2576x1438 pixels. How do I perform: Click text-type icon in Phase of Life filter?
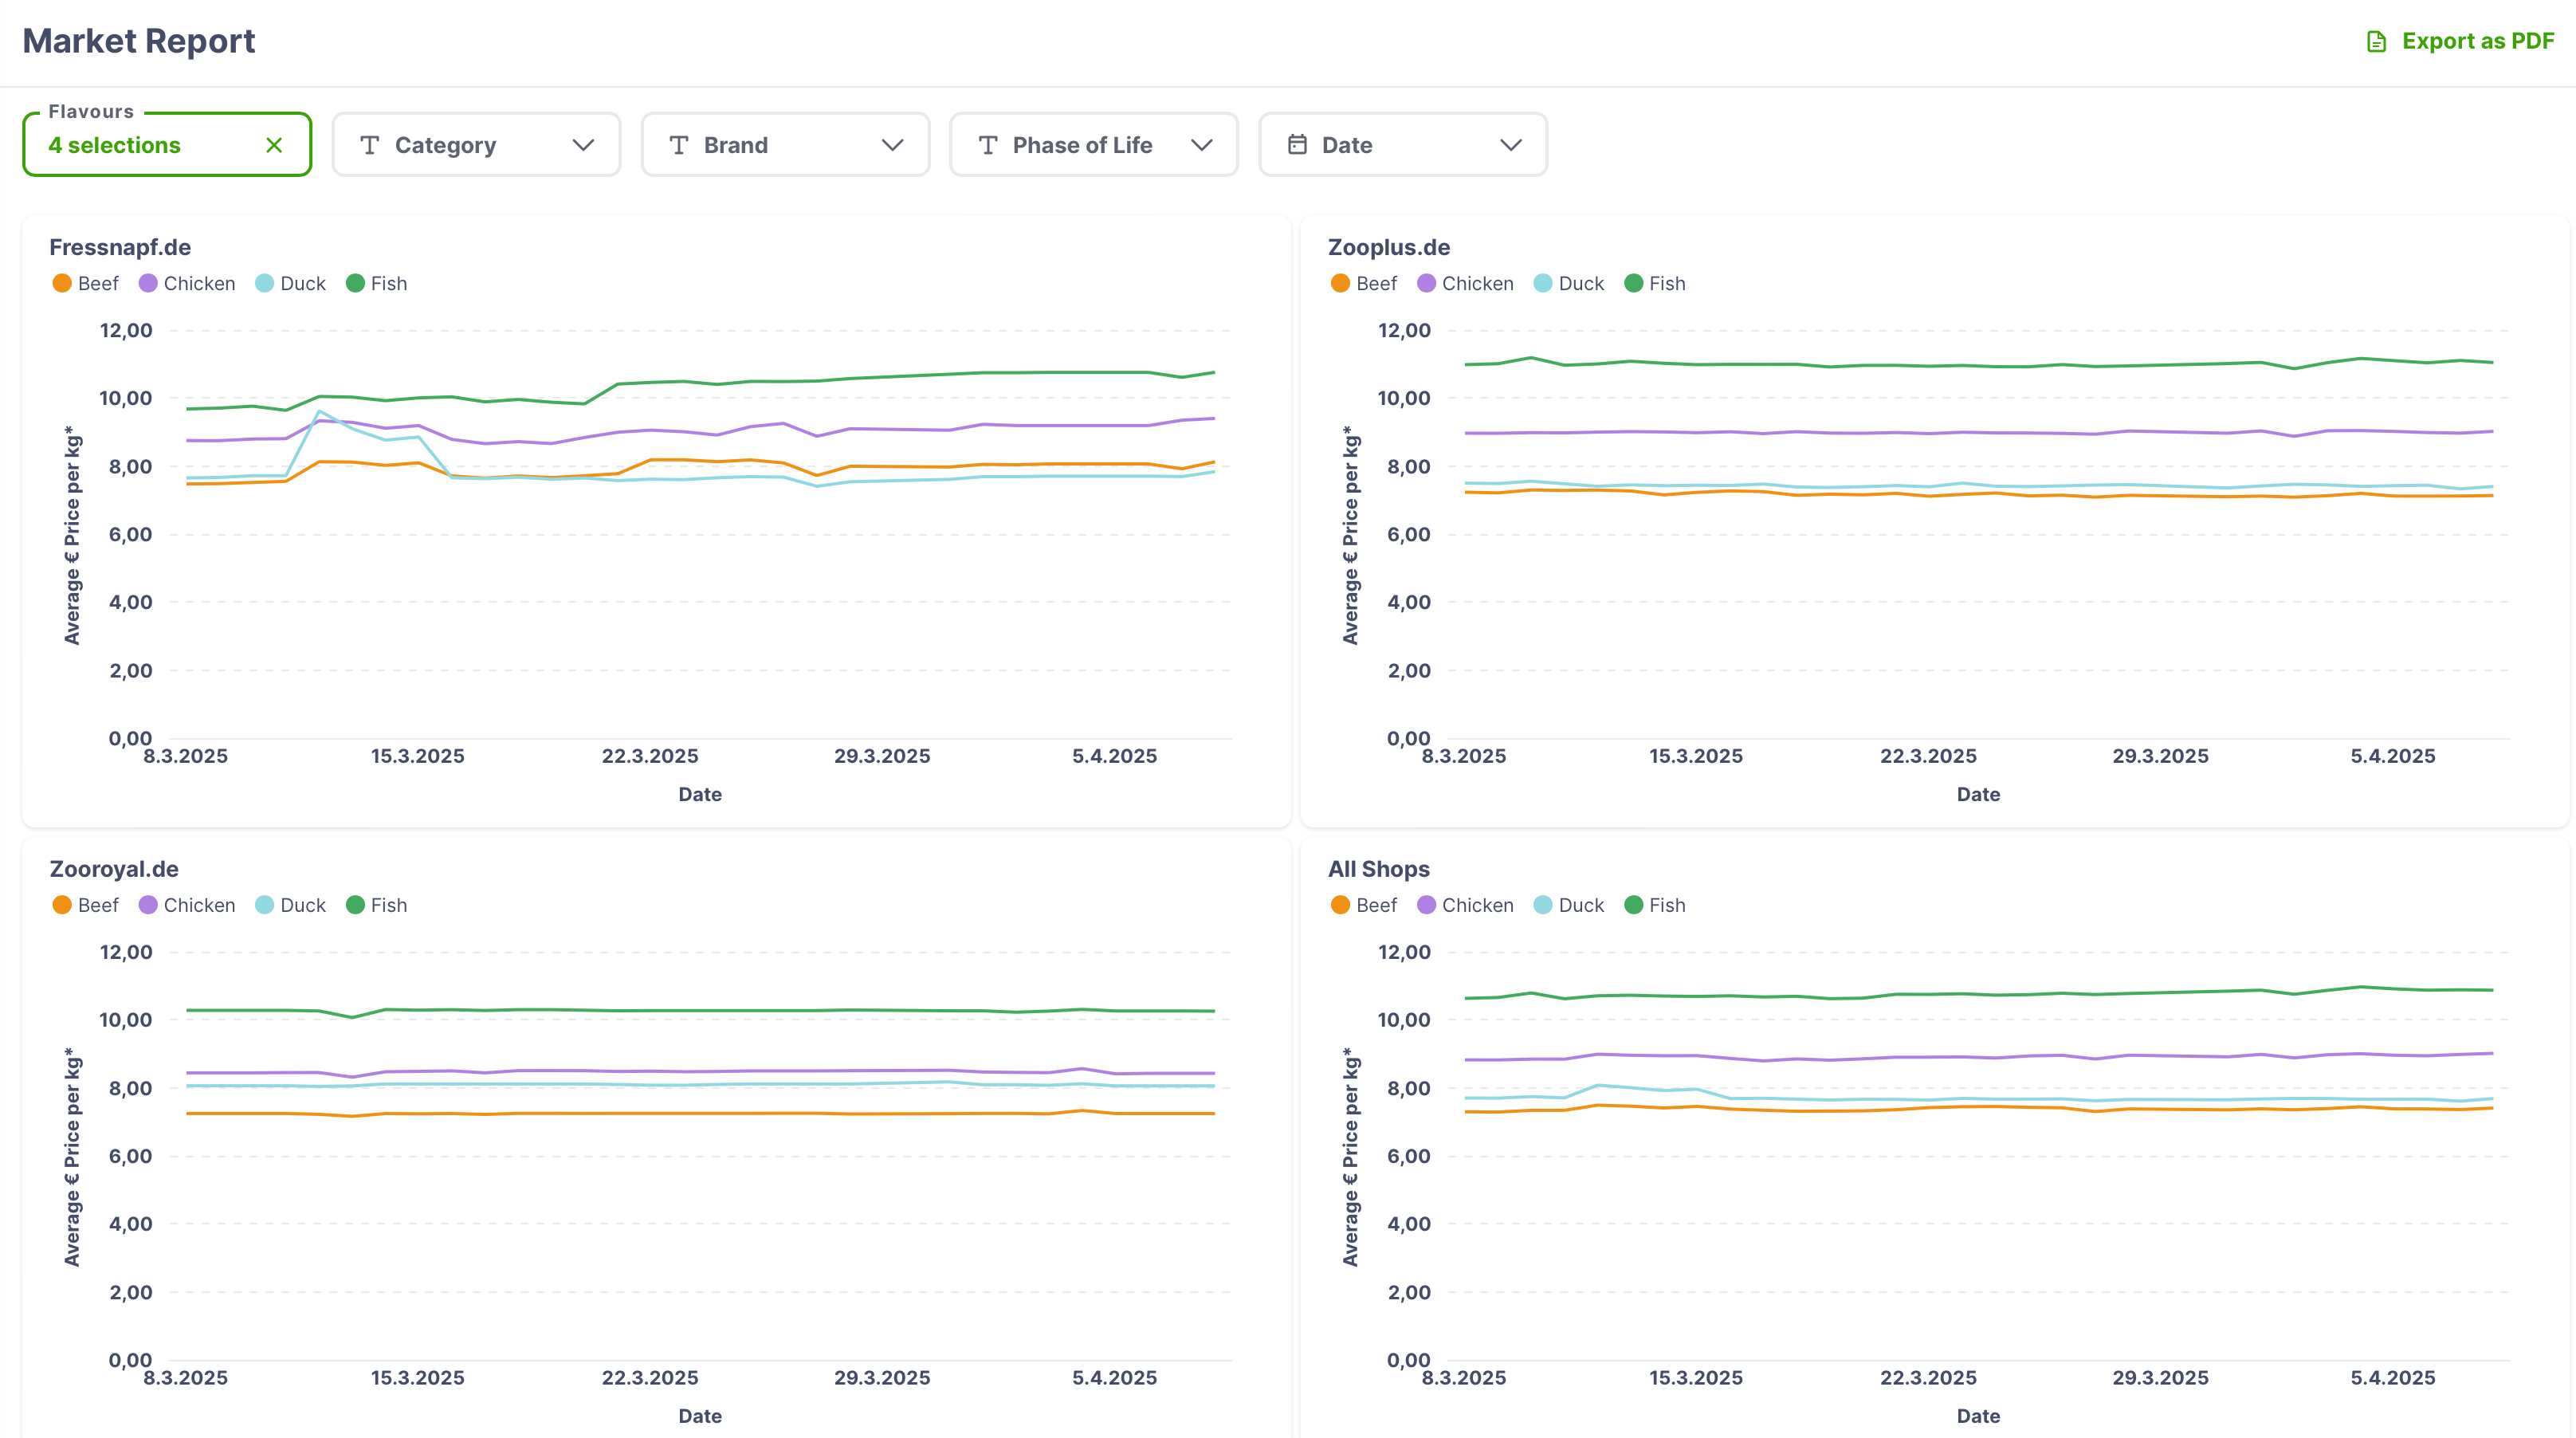[x=988, y=145]
